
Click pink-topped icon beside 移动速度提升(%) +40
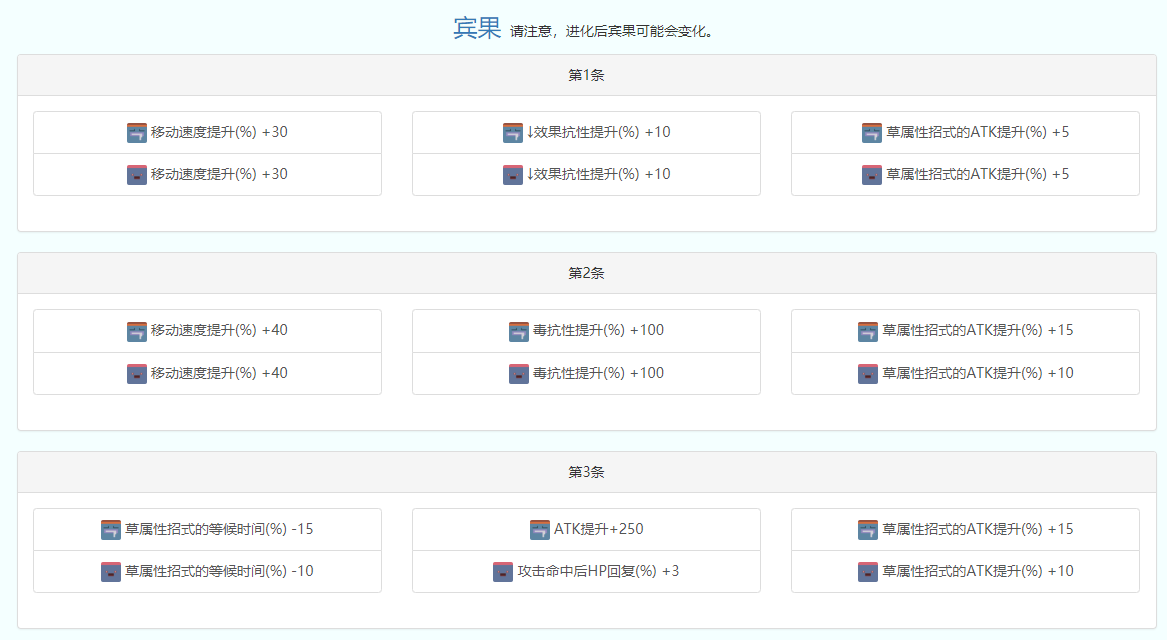pyautogui.click(x=137, y=374)
